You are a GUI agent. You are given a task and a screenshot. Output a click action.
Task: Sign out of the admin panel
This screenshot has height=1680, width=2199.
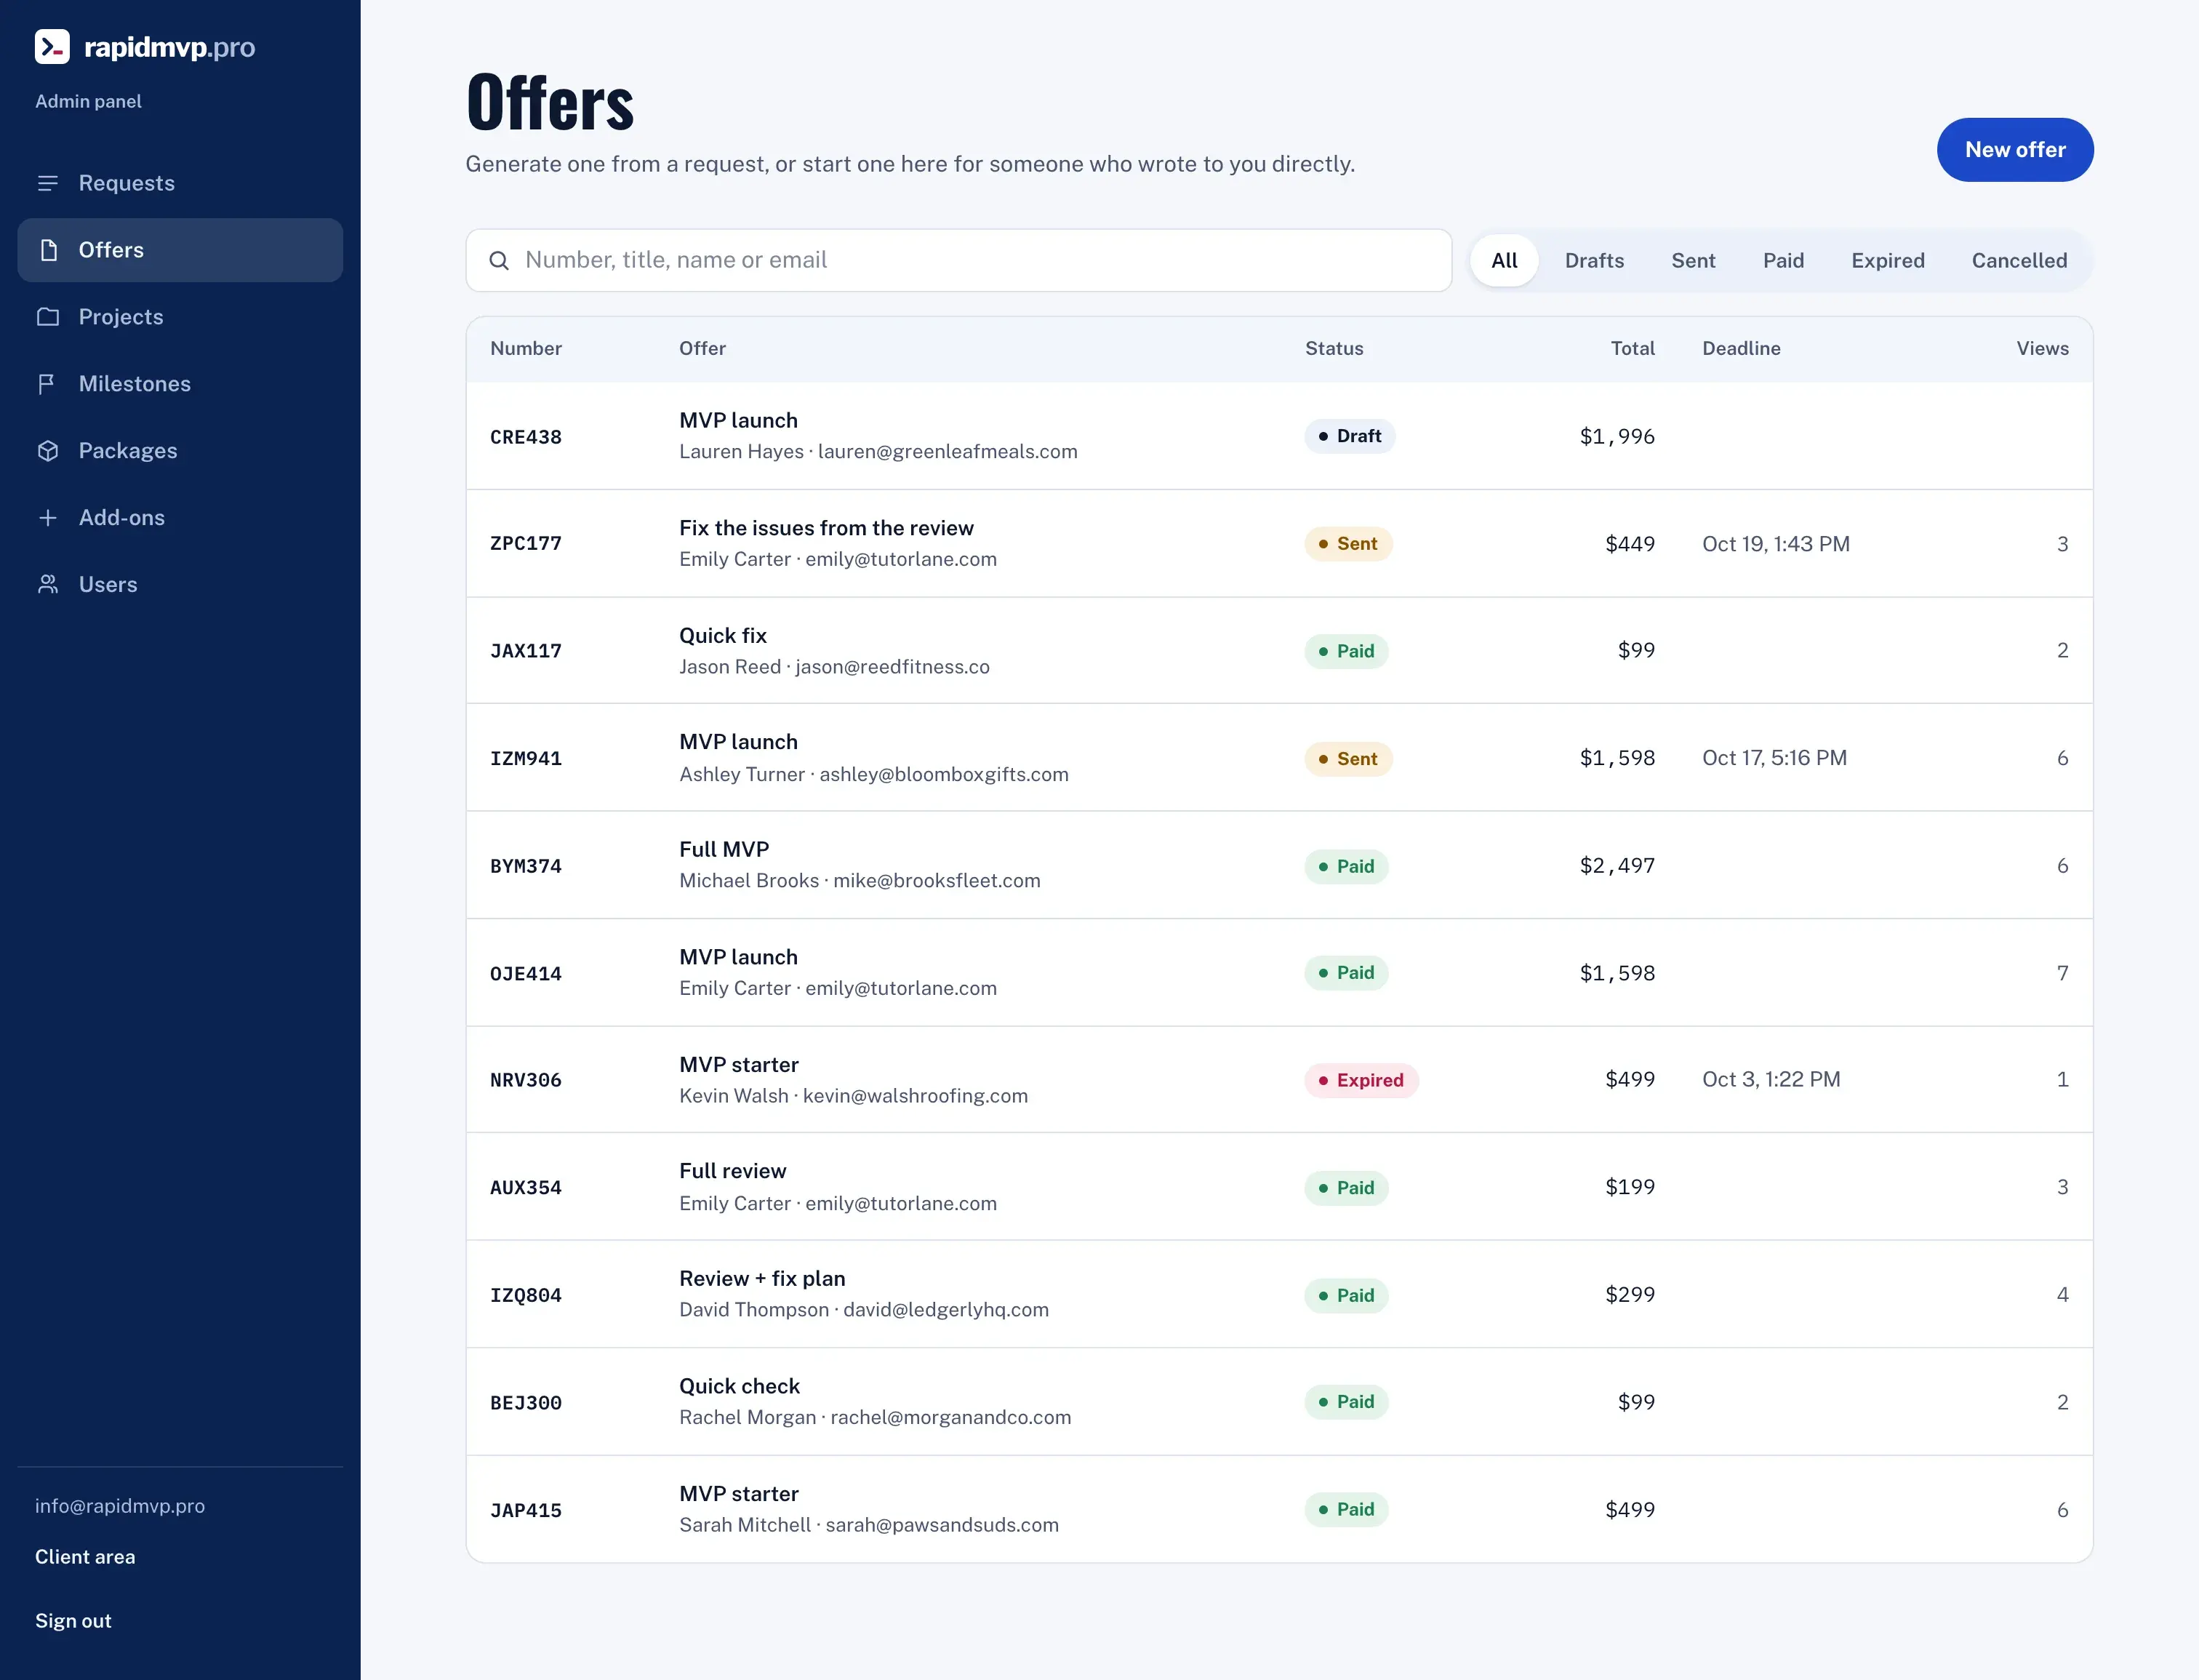(x=73, y=1621)
